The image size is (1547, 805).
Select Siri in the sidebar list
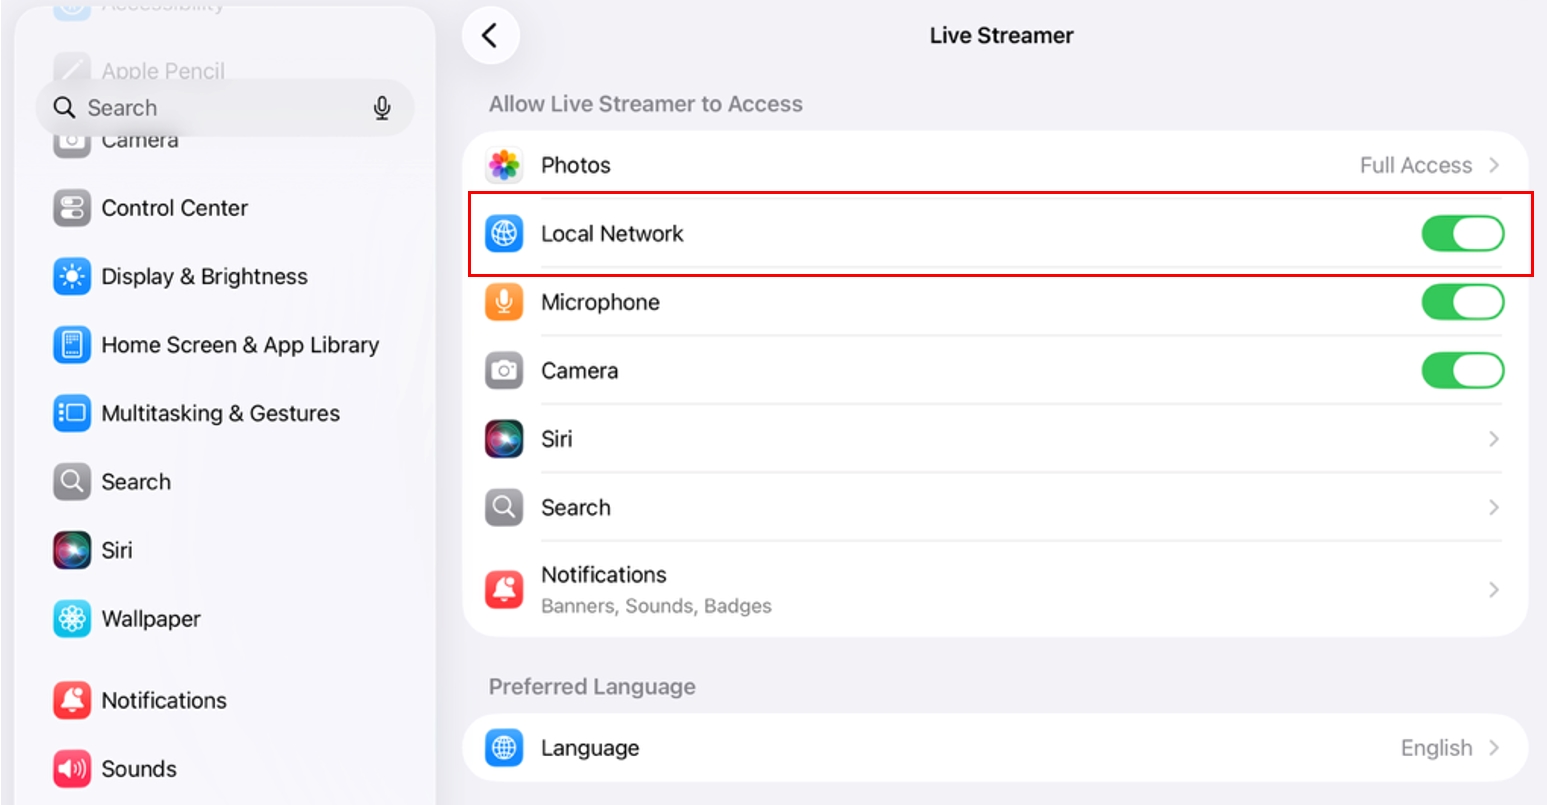117,550
